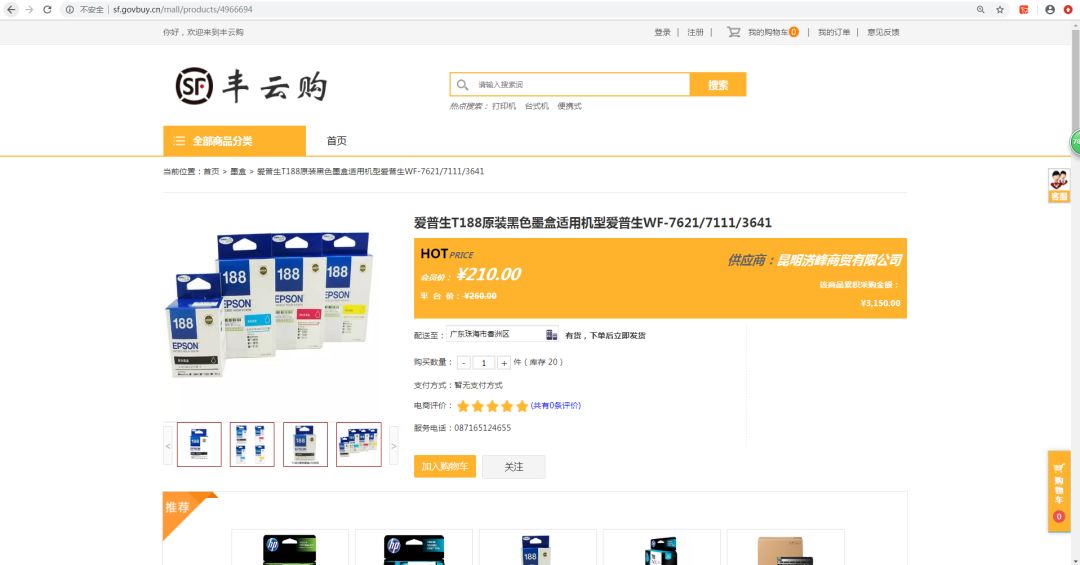Reload the page with the refresh icon
Image resolution: width=1080 pixels, height=565 pixels.
(x=48, y=10)
